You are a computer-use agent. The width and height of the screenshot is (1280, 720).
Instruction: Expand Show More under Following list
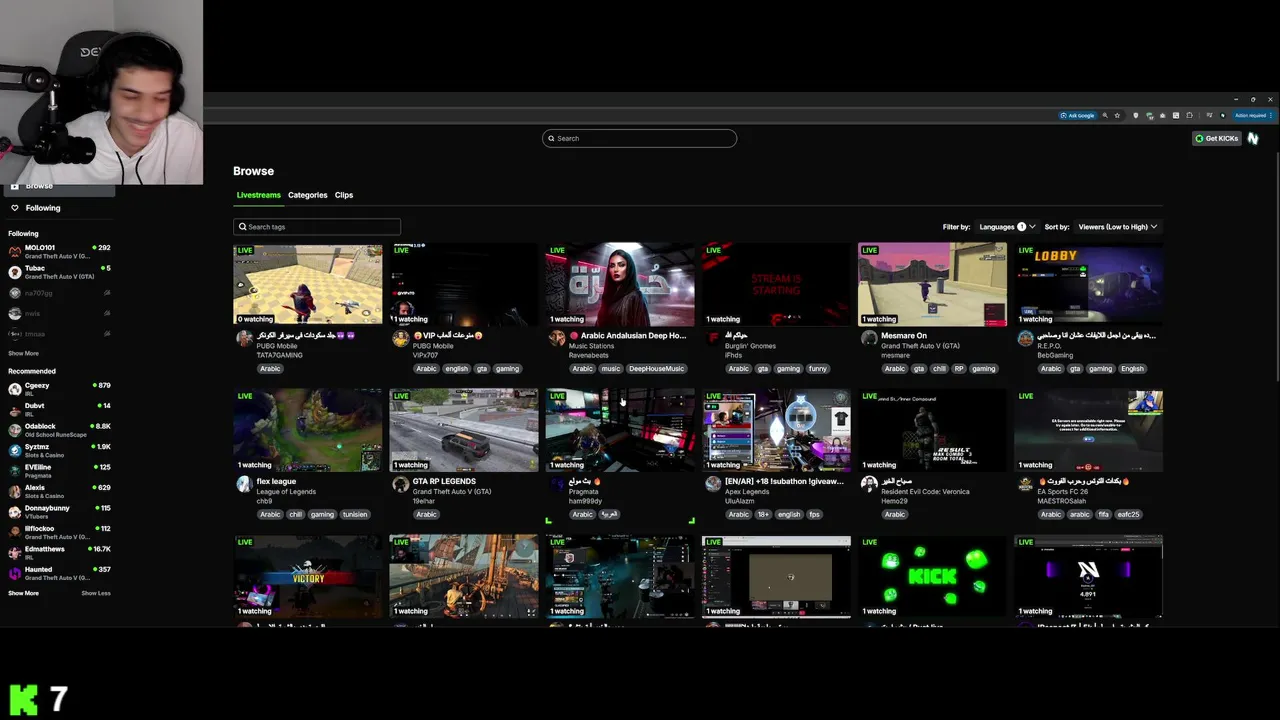point(23,353)
